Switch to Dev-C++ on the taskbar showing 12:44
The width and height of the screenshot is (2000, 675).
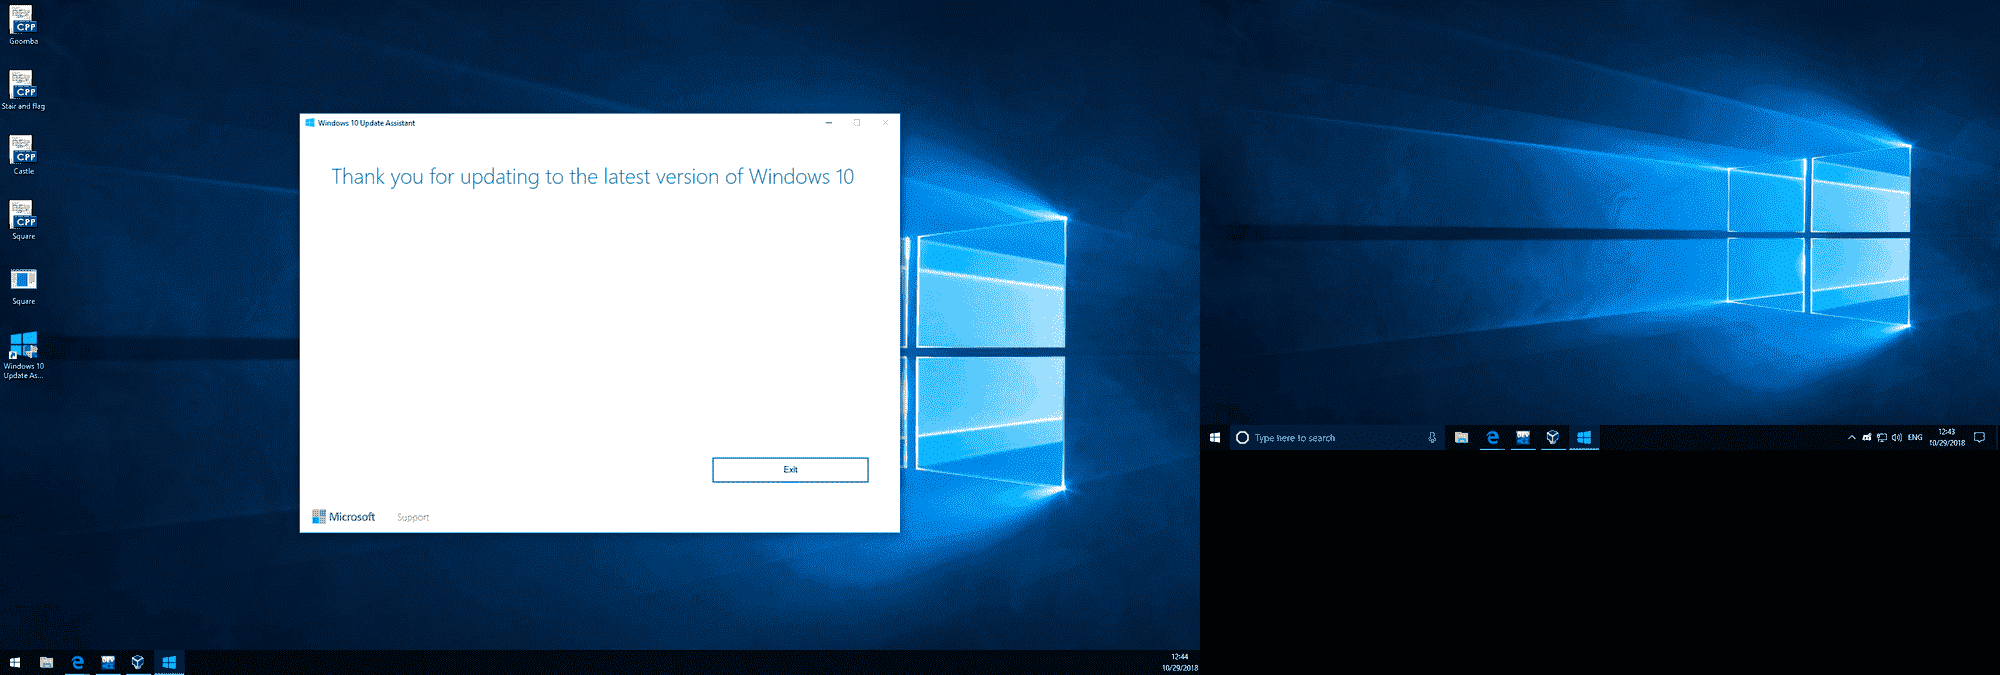coord(108,662)
